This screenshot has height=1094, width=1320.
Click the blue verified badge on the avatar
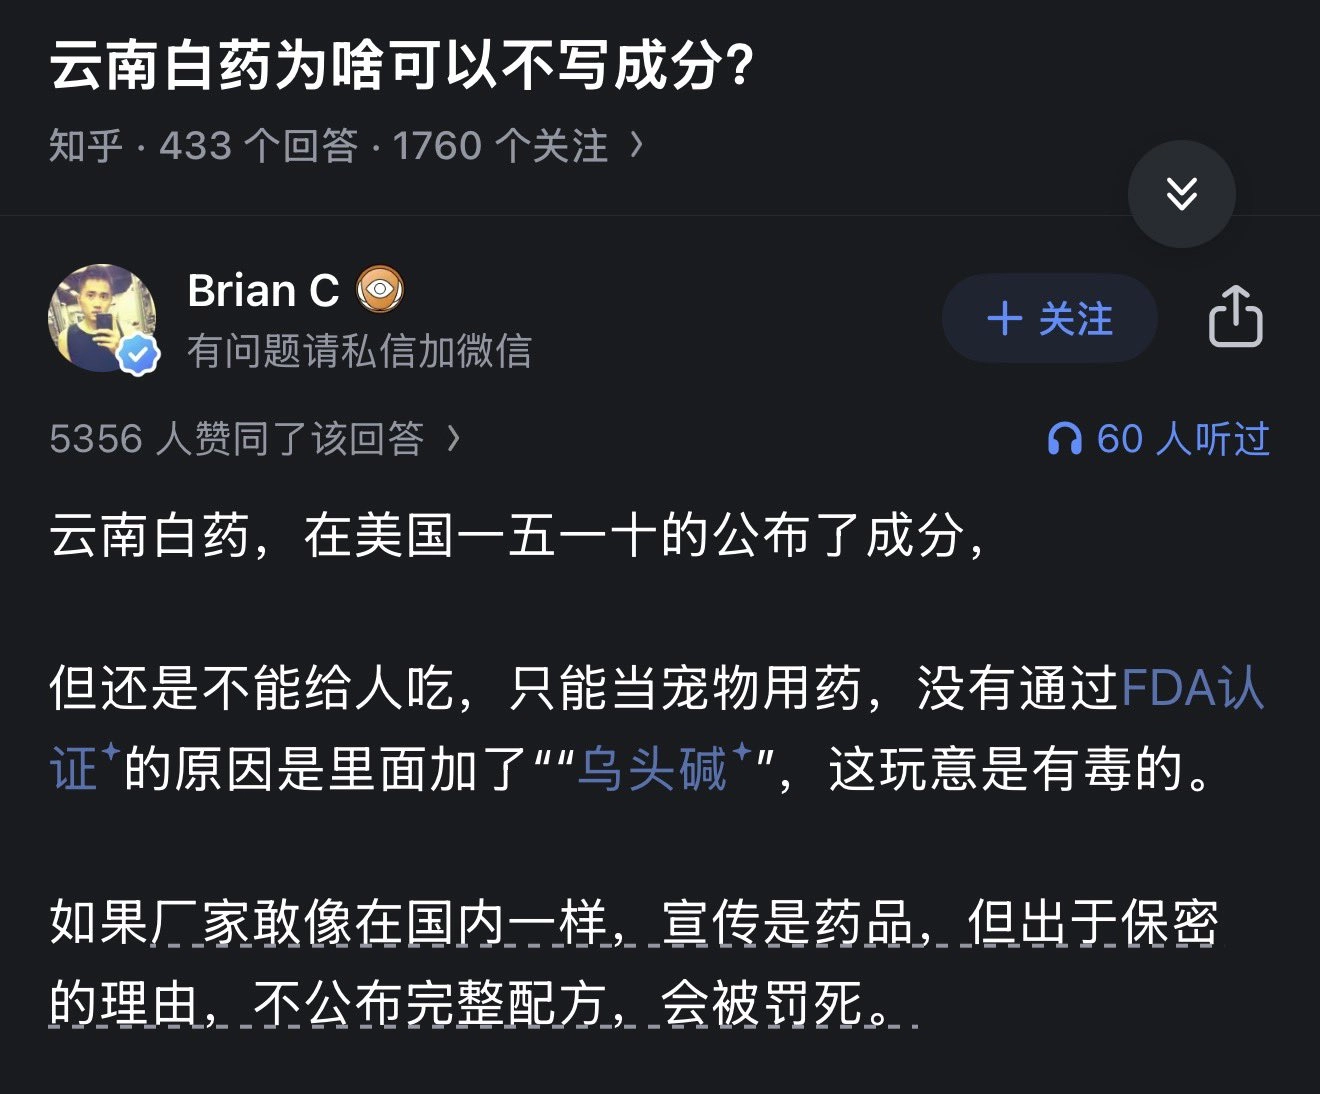[x=139, y=354]
